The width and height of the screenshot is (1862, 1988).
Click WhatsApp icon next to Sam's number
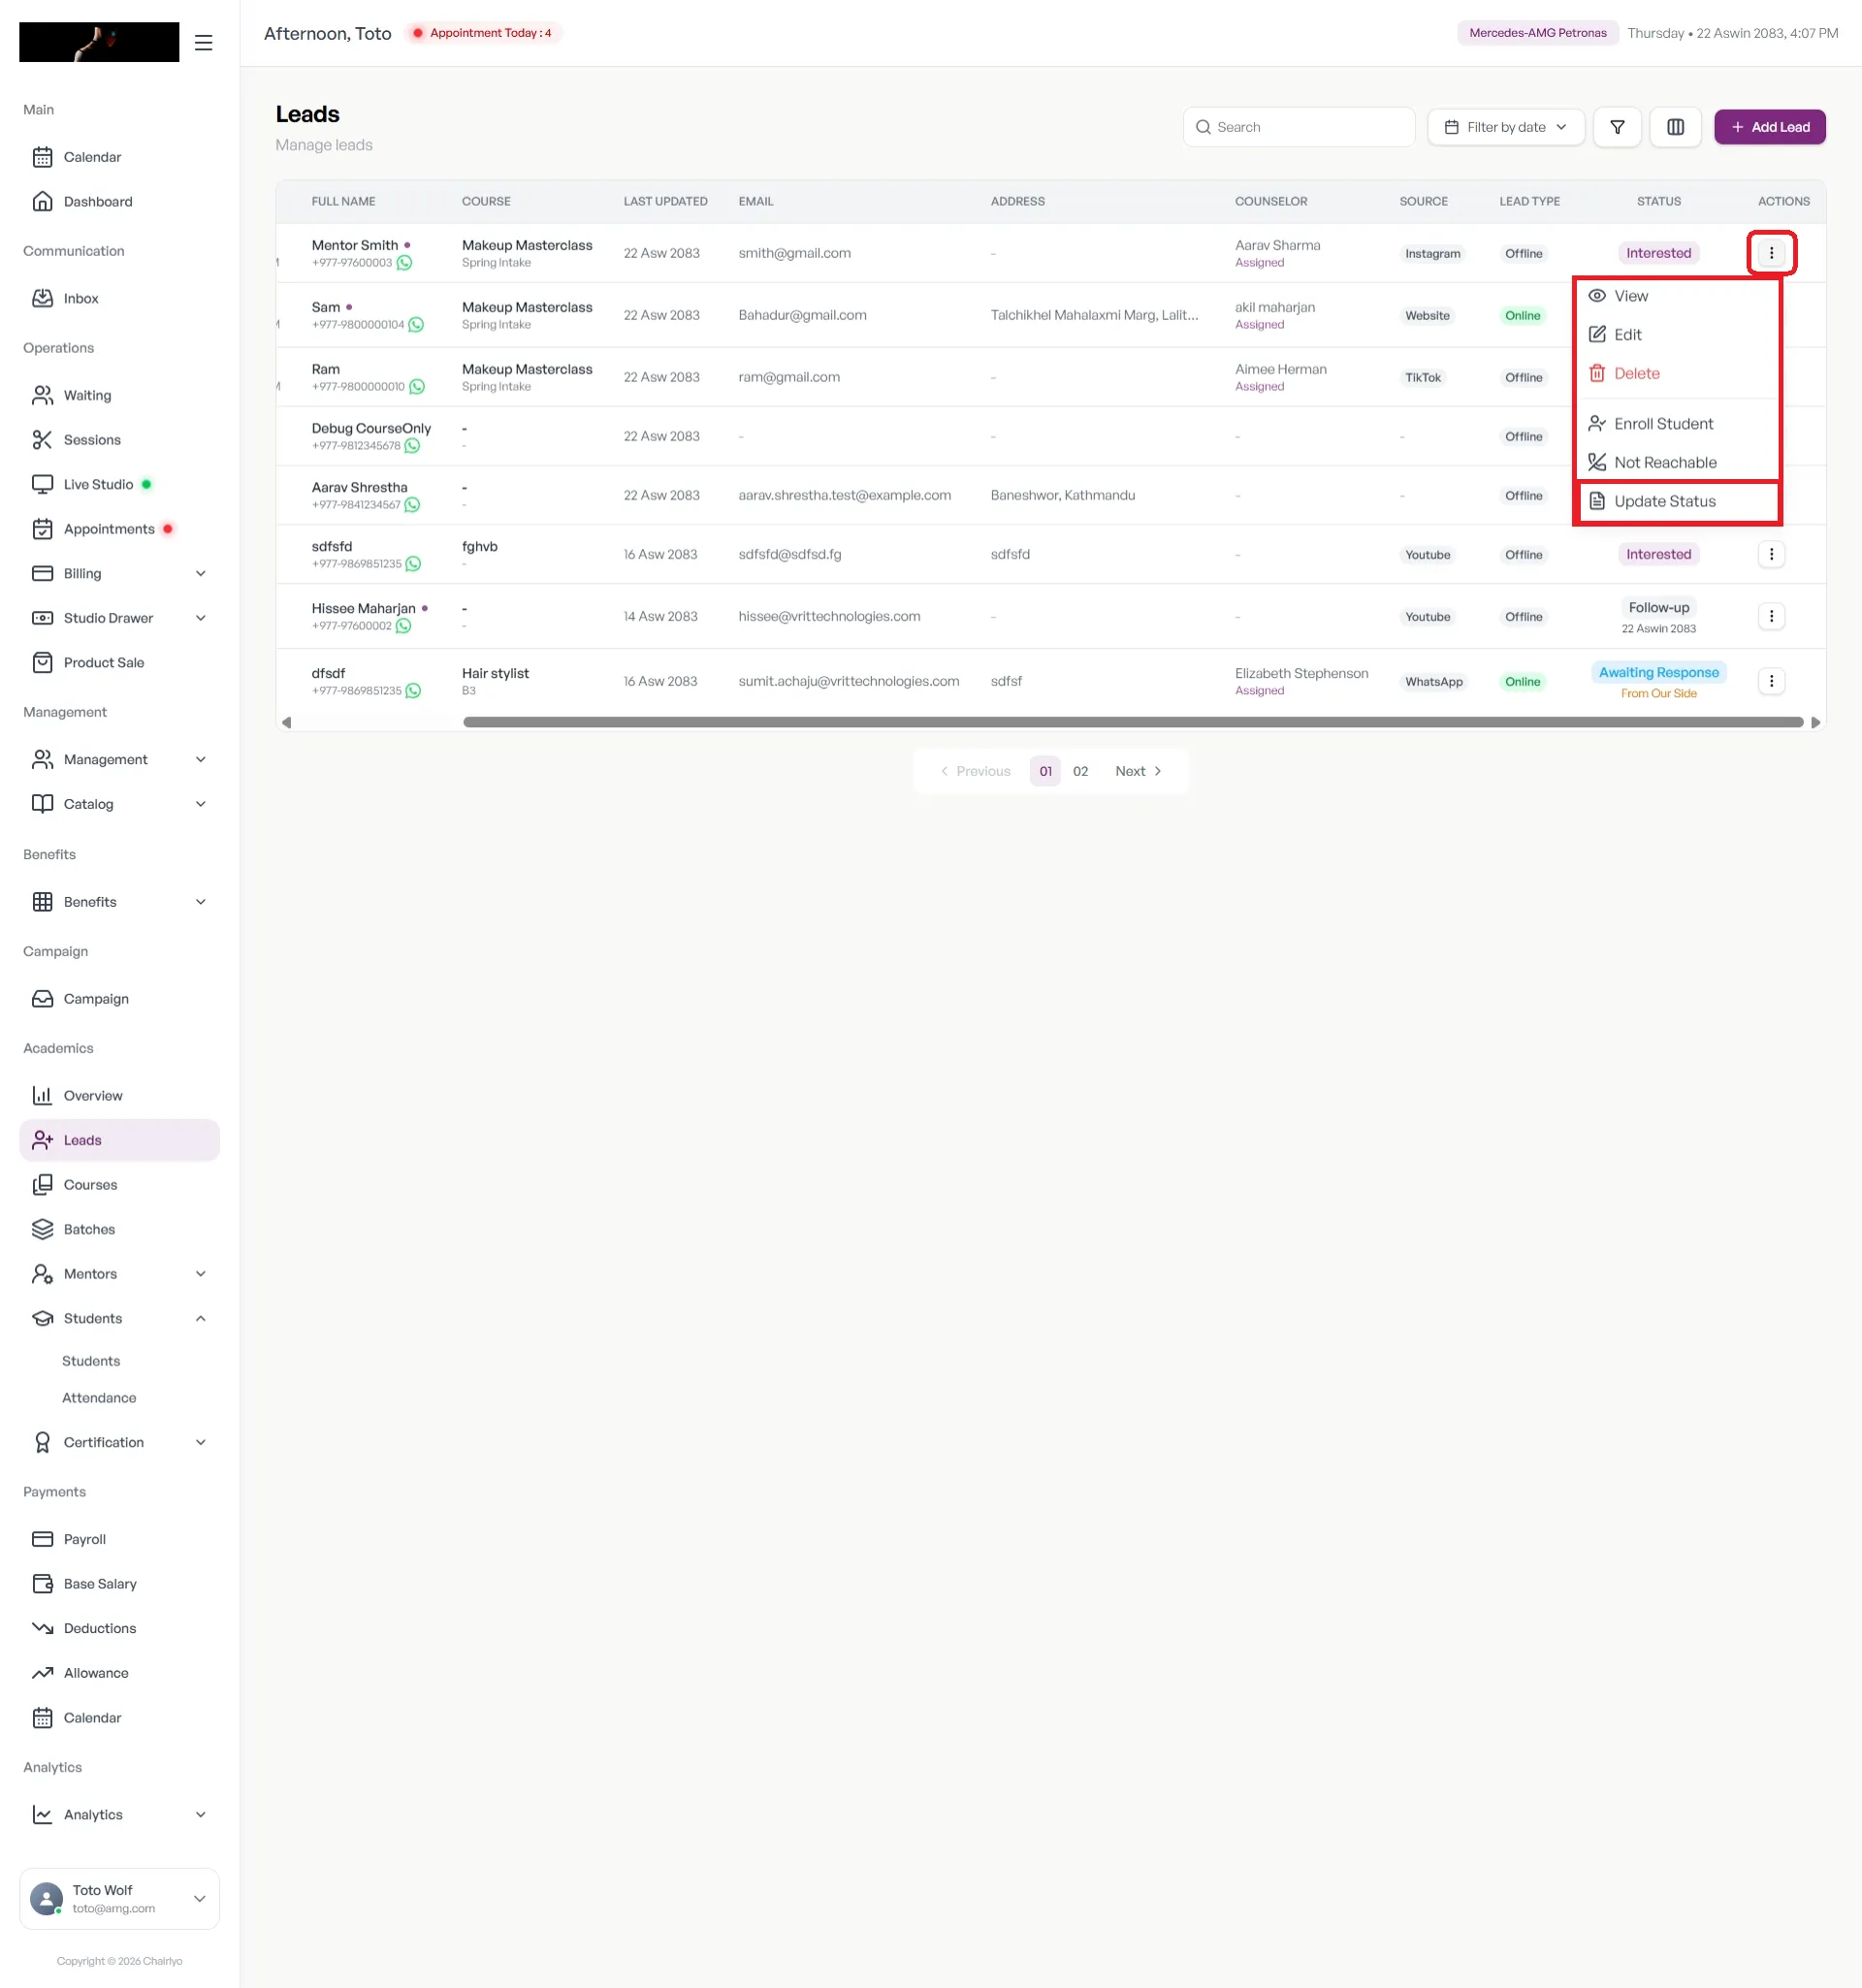(416, 325)
